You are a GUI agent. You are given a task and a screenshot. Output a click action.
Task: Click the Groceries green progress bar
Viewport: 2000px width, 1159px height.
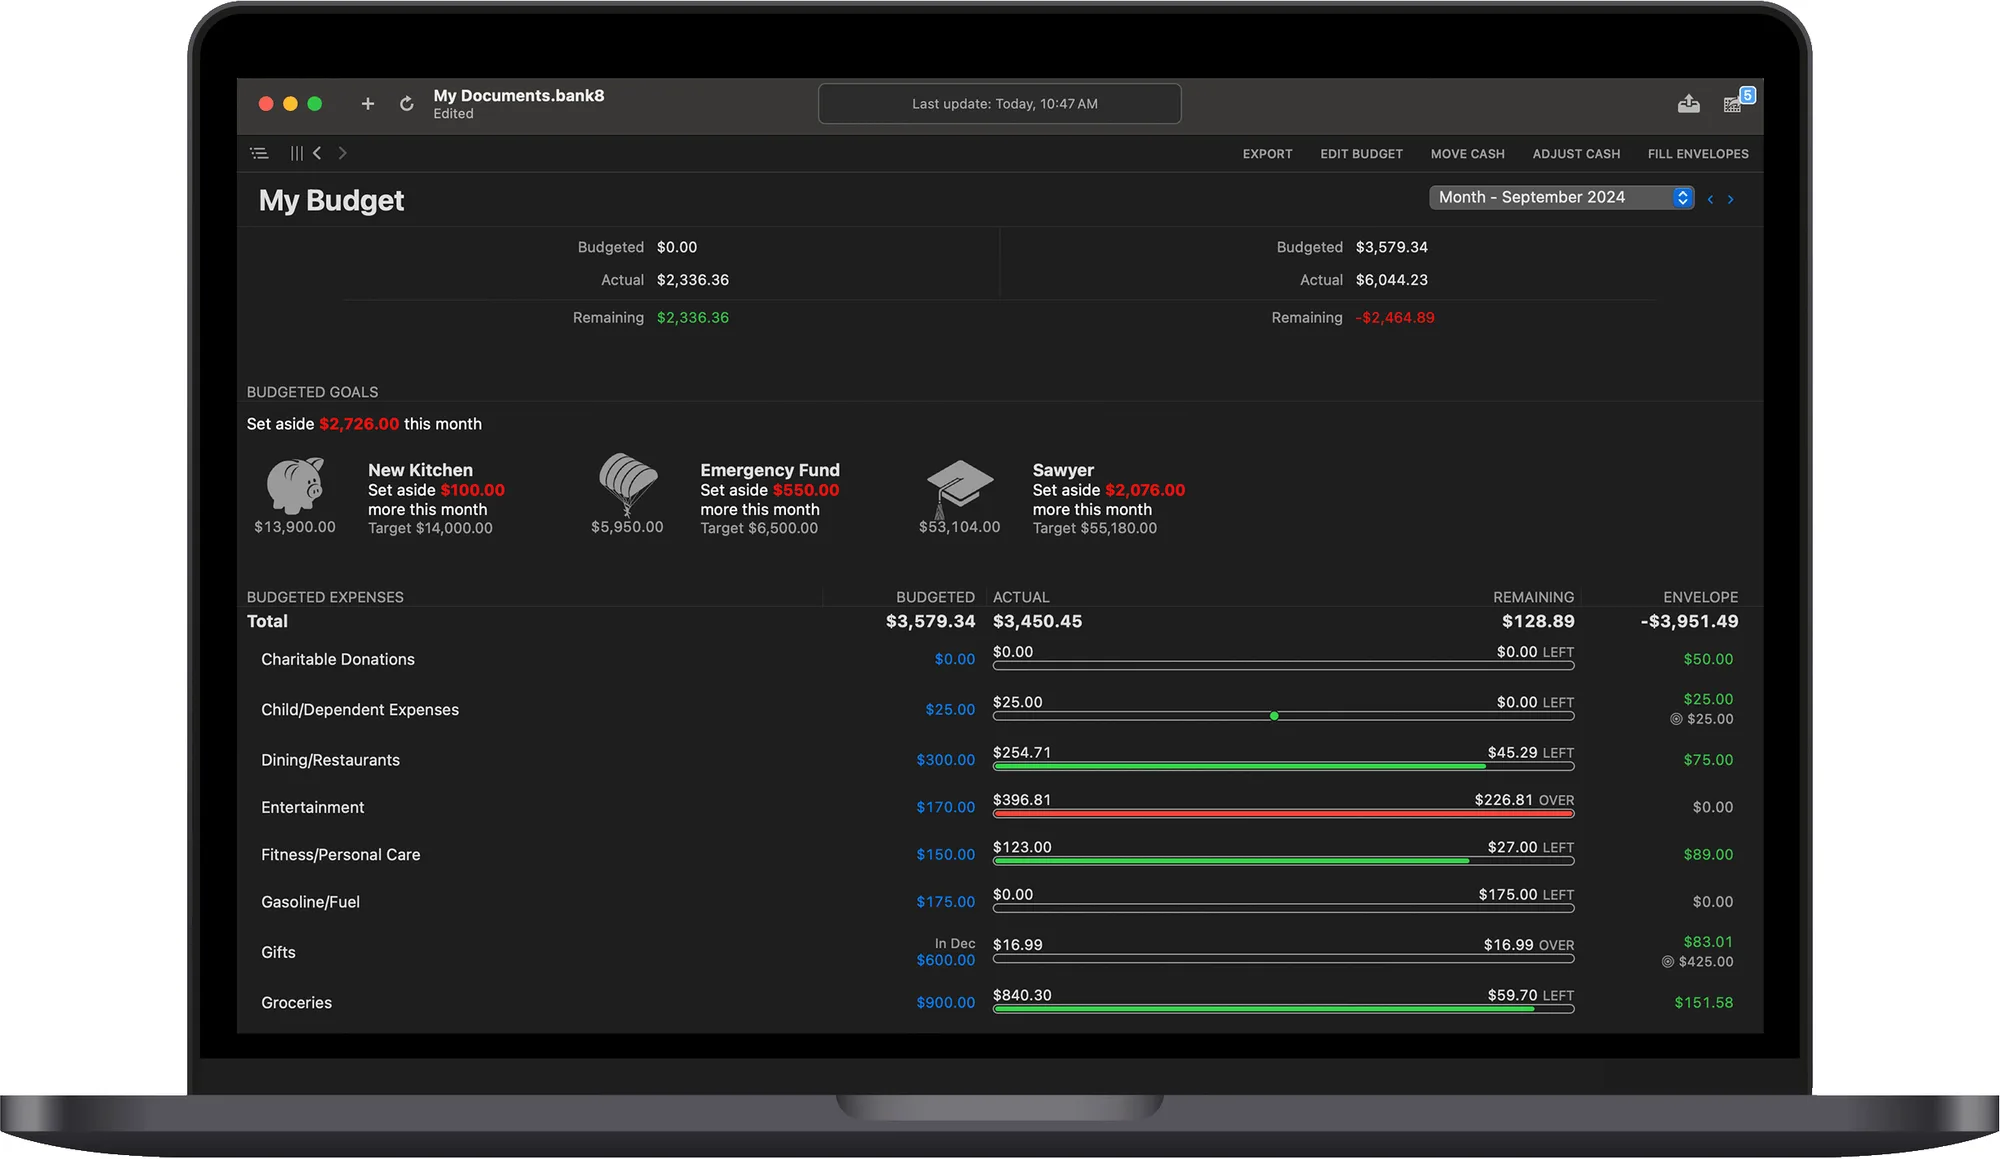pyautogui.click(x=1283, y=1009)
